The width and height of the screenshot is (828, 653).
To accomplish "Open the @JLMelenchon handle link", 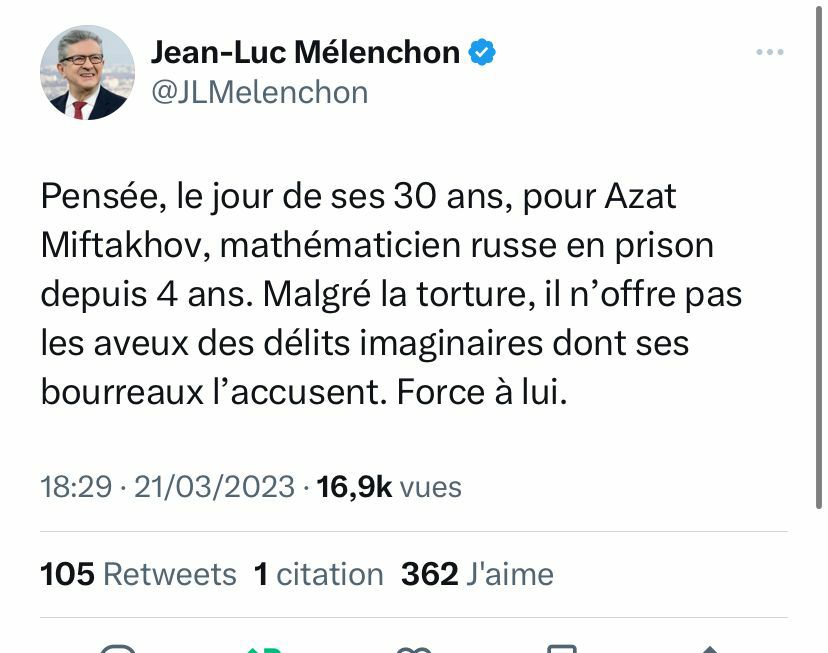I will [x=259, y=93].
